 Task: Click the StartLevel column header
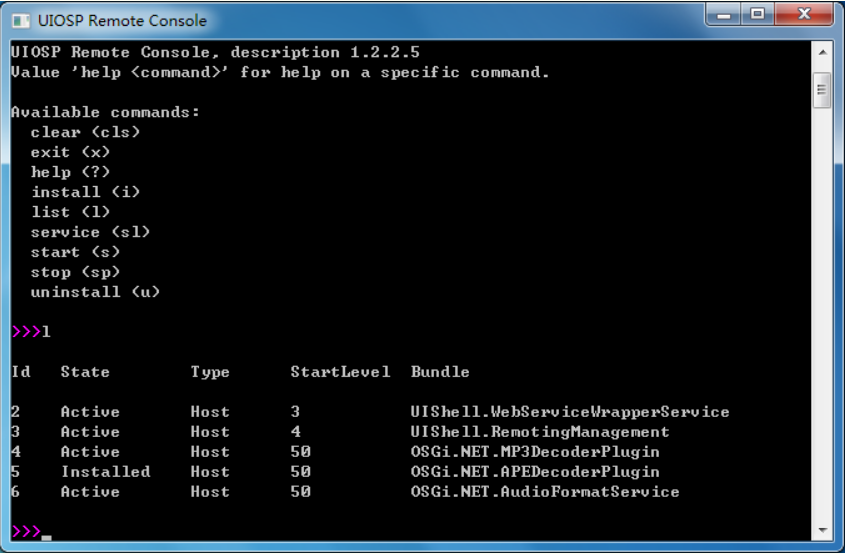point(340,372)
